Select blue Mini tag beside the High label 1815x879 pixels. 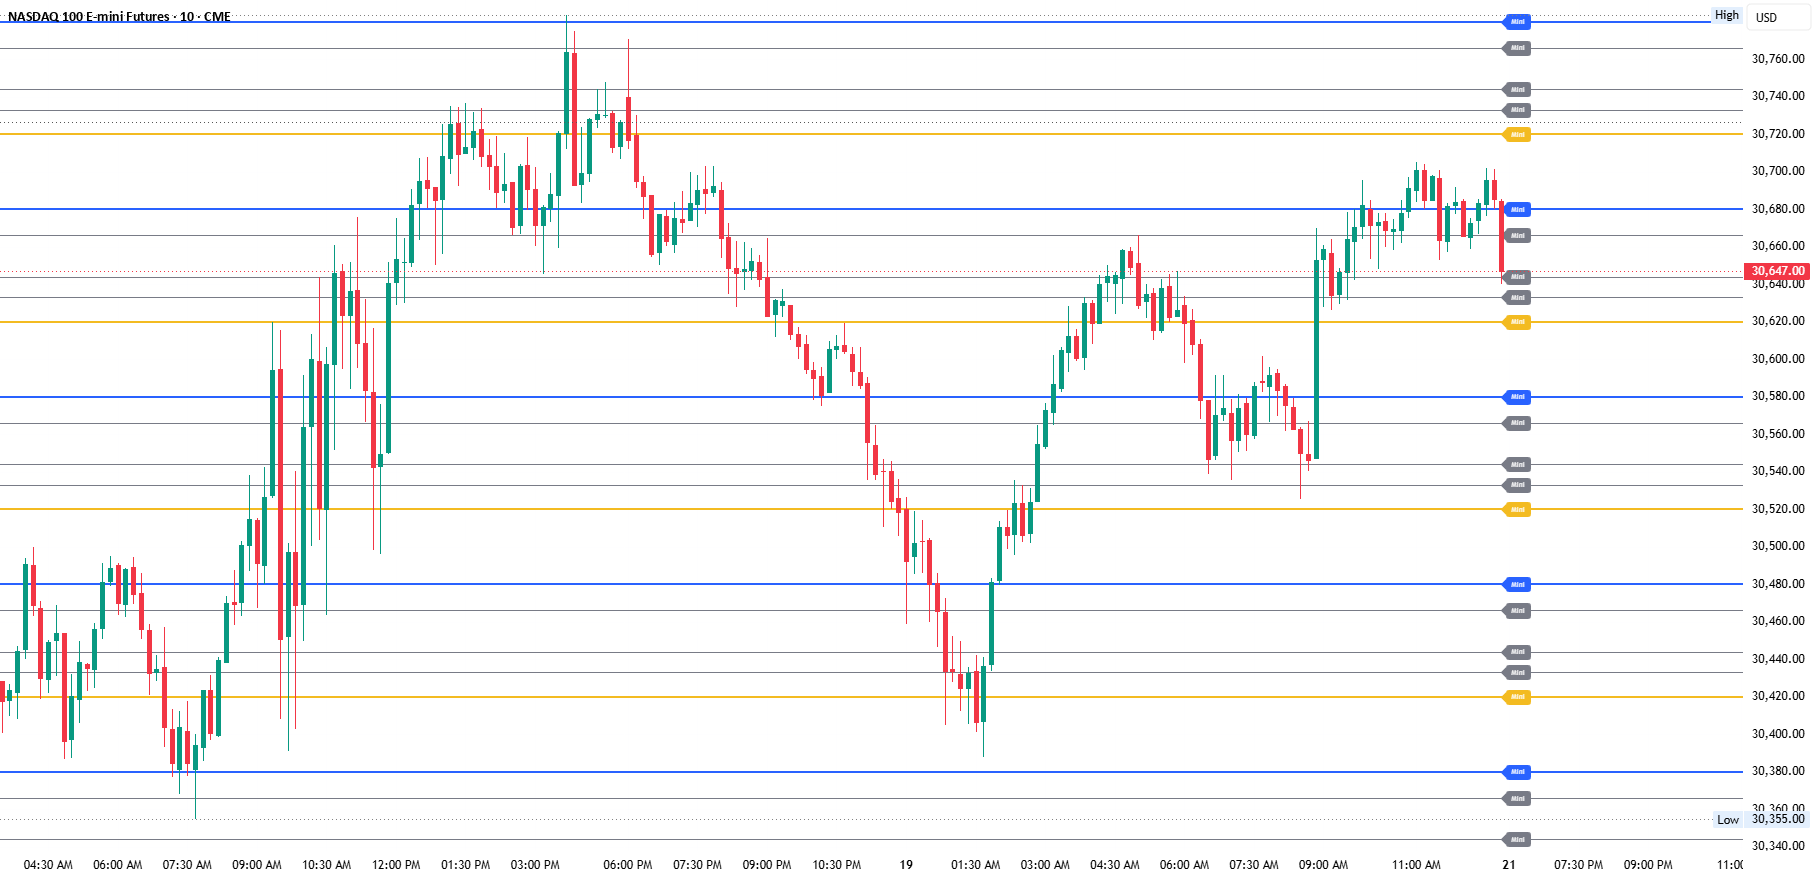pos(1517,22)
